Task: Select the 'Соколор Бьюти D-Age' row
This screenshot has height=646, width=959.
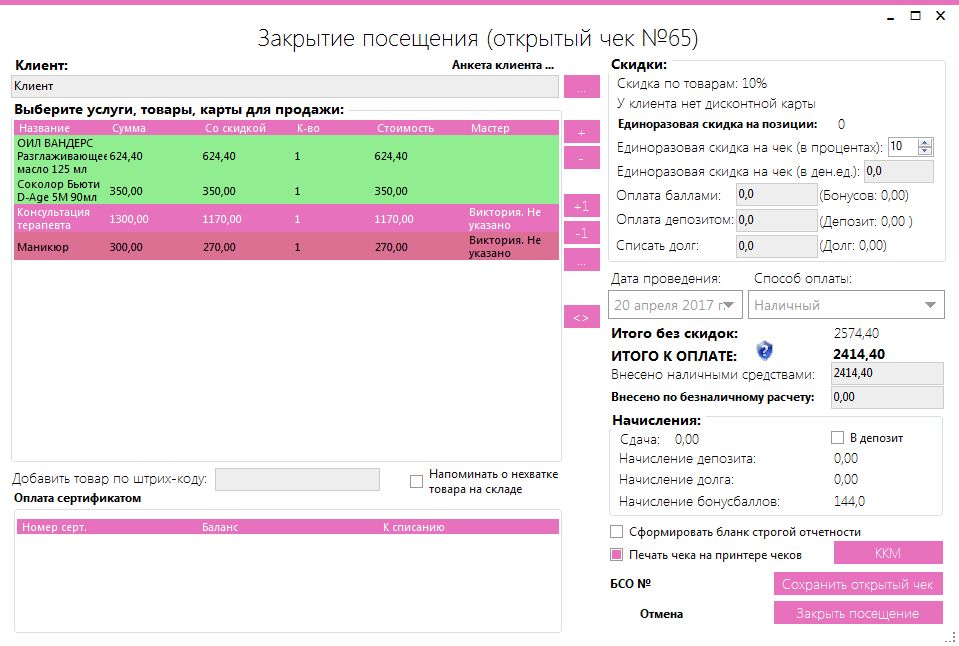Action: 286,191
